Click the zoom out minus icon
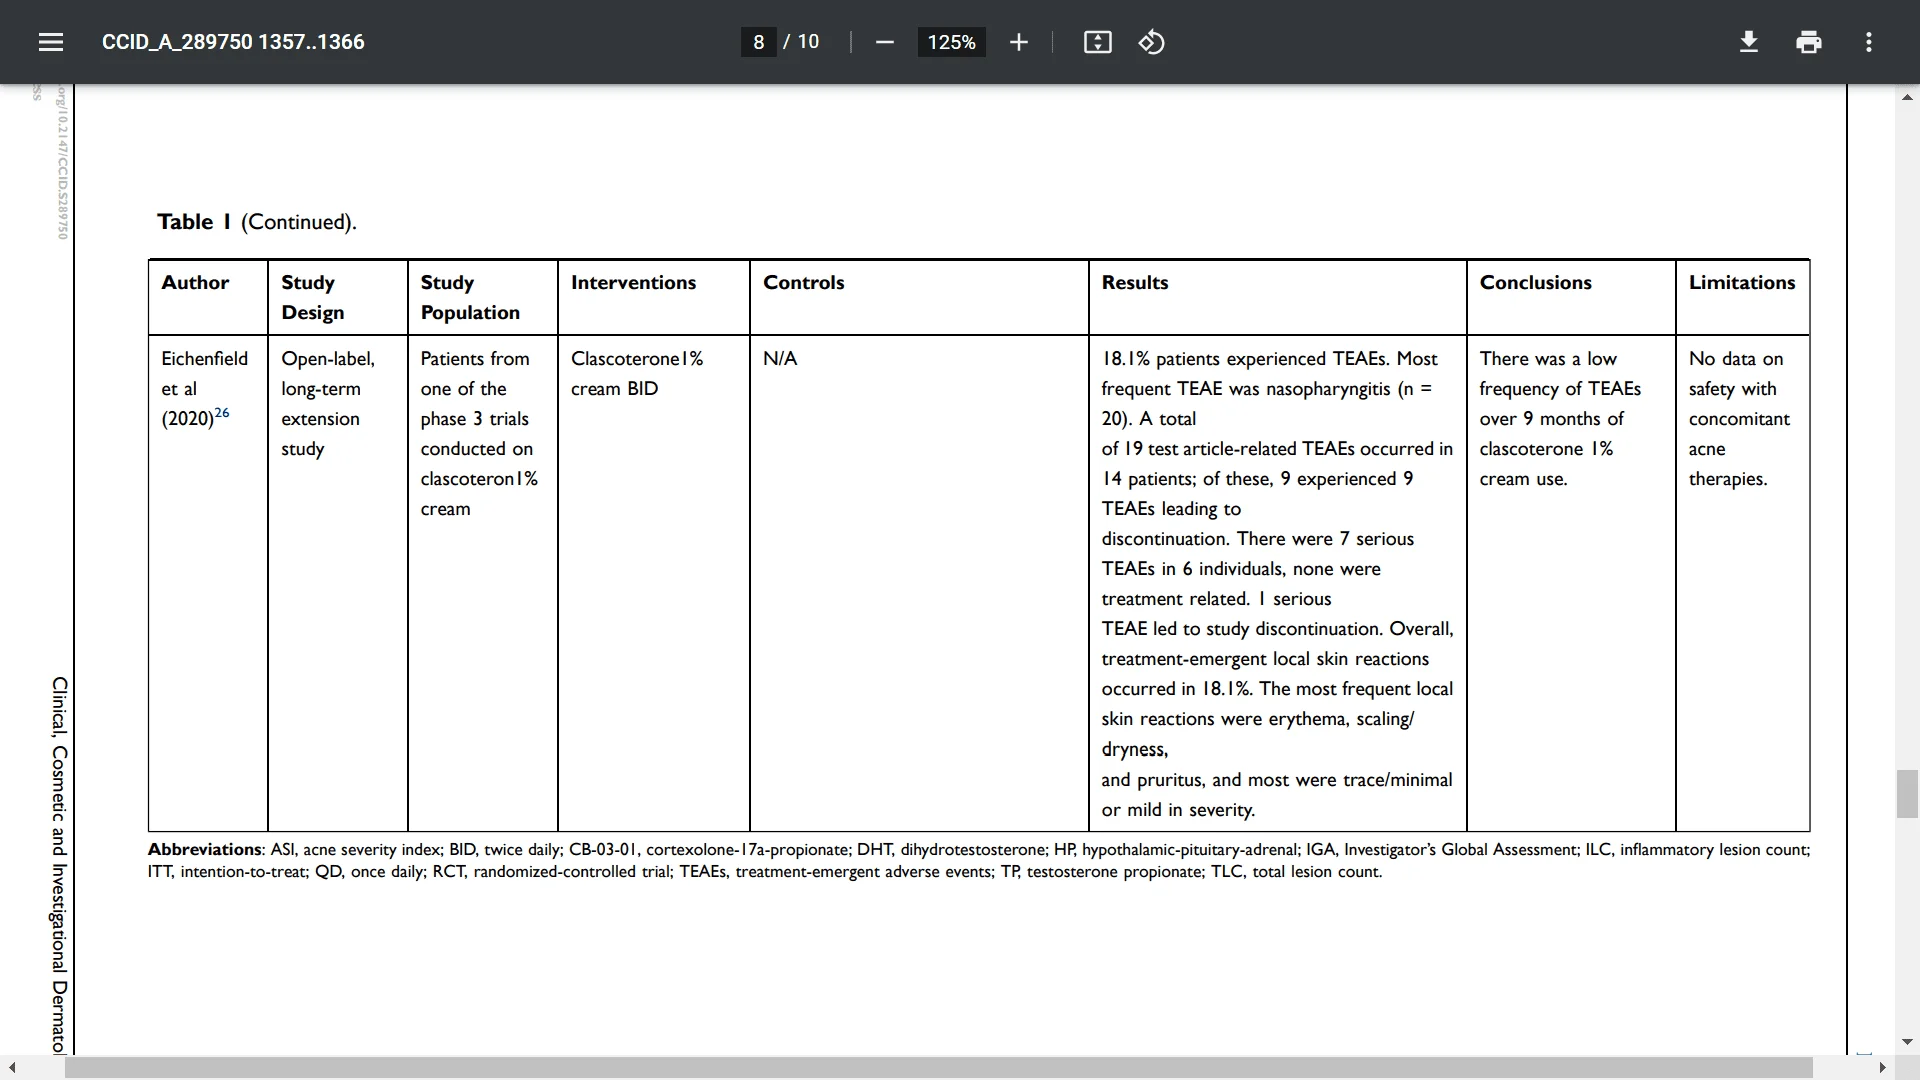The width and height of the screenshot is (1920, 1080). pyautogui.click(x=884, y=42)
